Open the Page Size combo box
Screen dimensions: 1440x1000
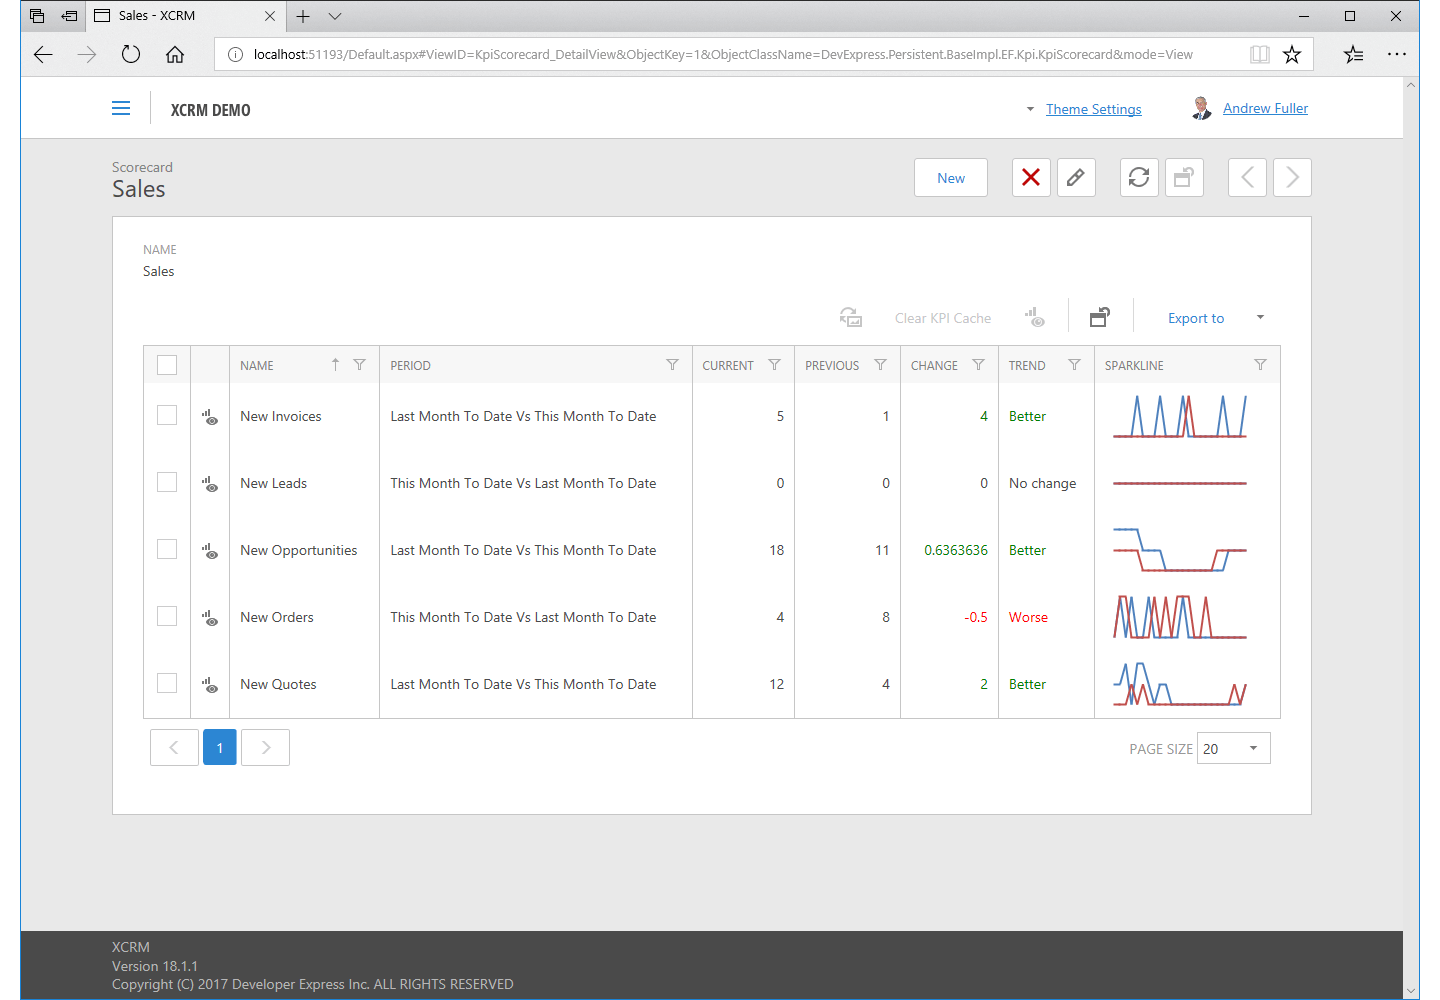(x=1253, y=748)
